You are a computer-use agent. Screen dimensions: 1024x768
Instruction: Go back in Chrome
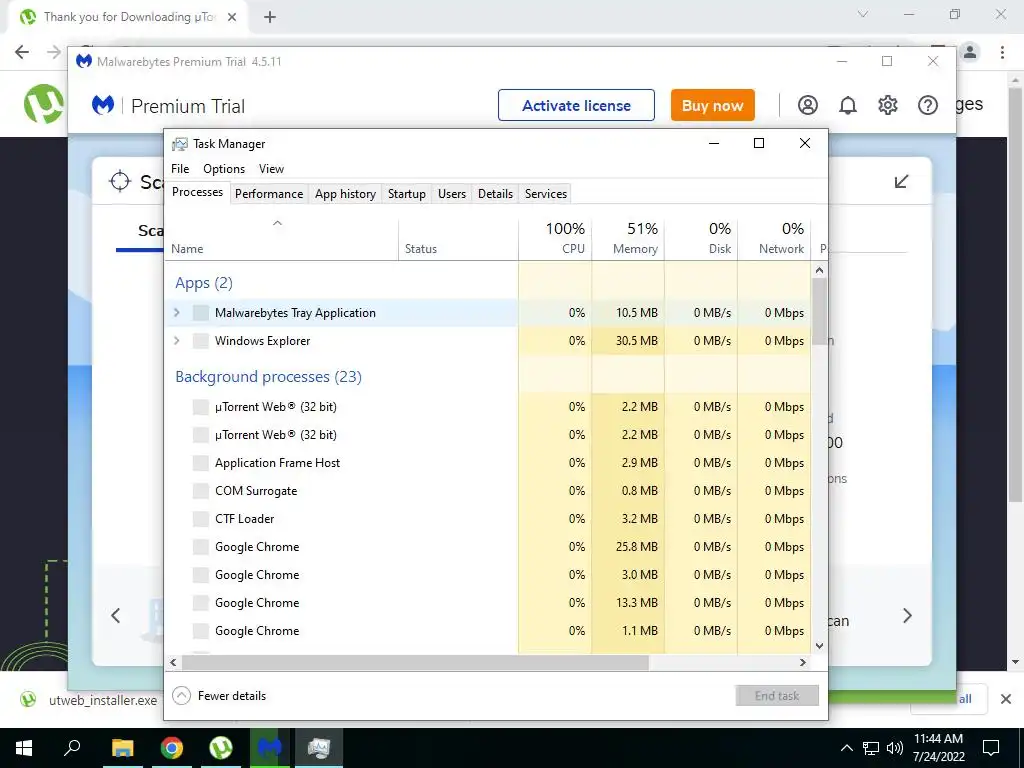click(22, 52)
